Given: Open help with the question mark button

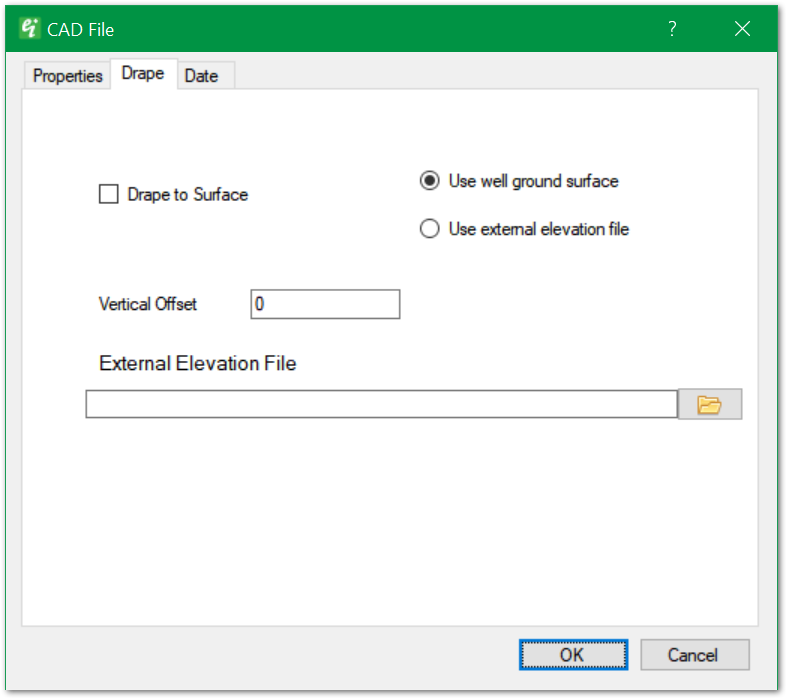Looking at the screenshot, I should point(672,29).
